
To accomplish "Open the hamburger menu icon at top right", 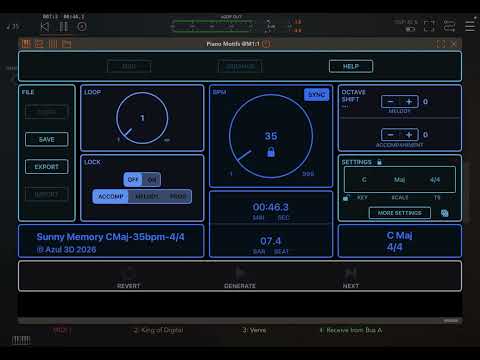I will (x=470, y=26).
